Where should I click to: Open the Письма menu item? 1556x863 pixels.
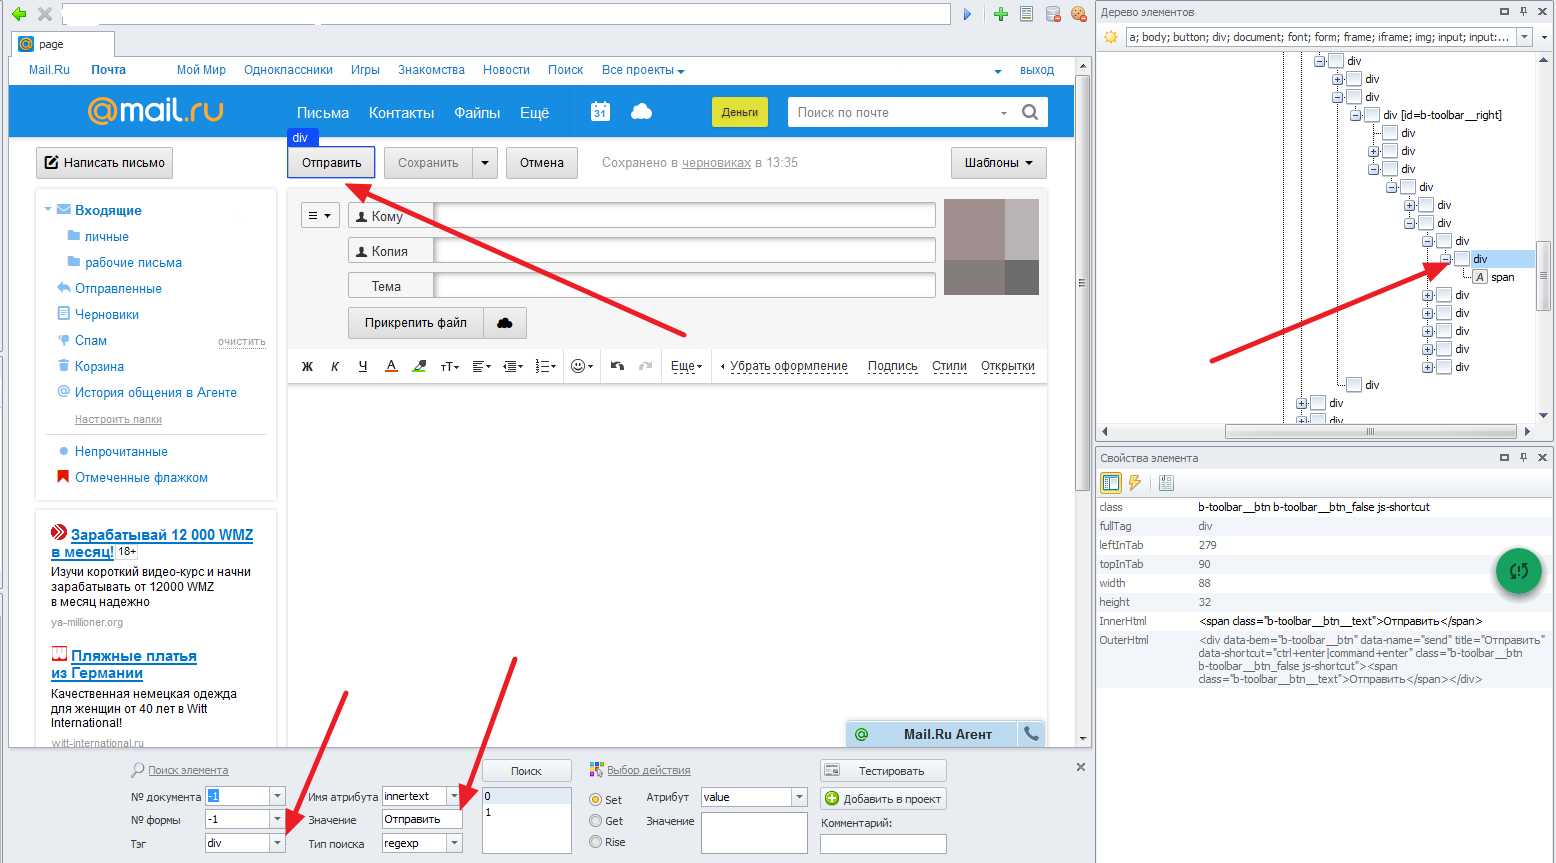pyautogui.click(x=323, y=113)
